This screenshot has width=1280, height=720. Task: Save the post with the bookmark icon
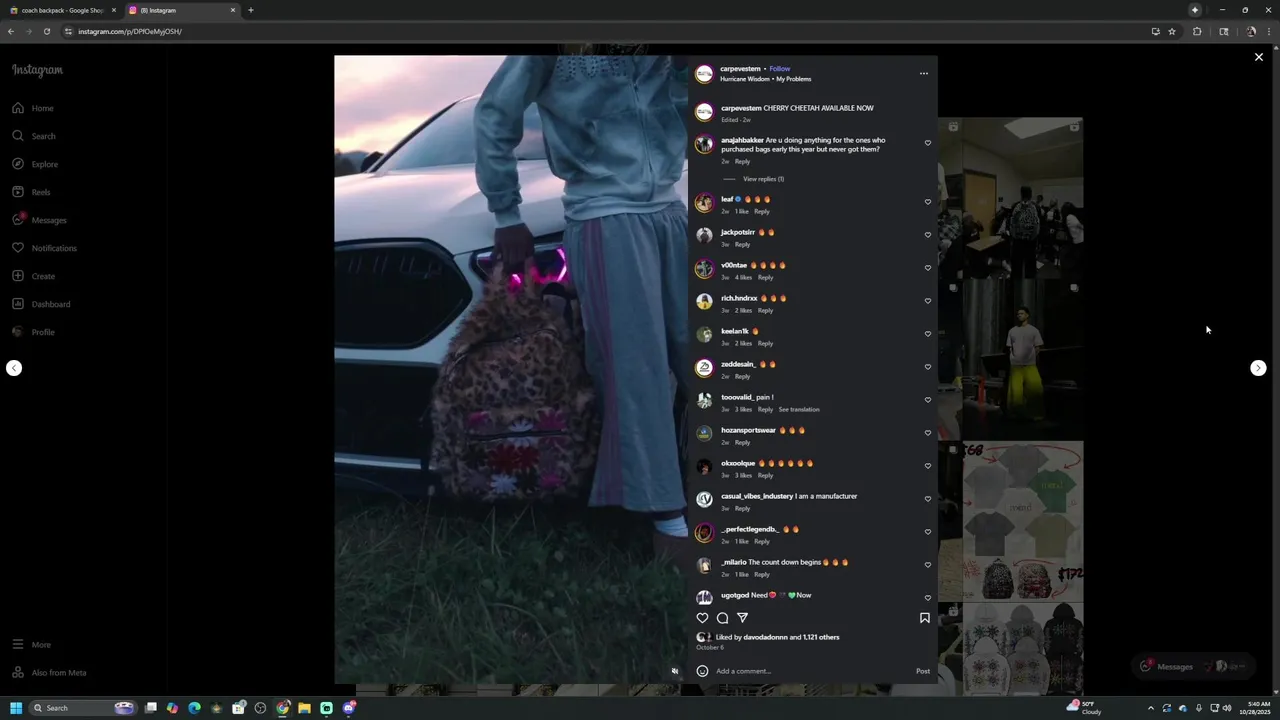coord(925,618)
